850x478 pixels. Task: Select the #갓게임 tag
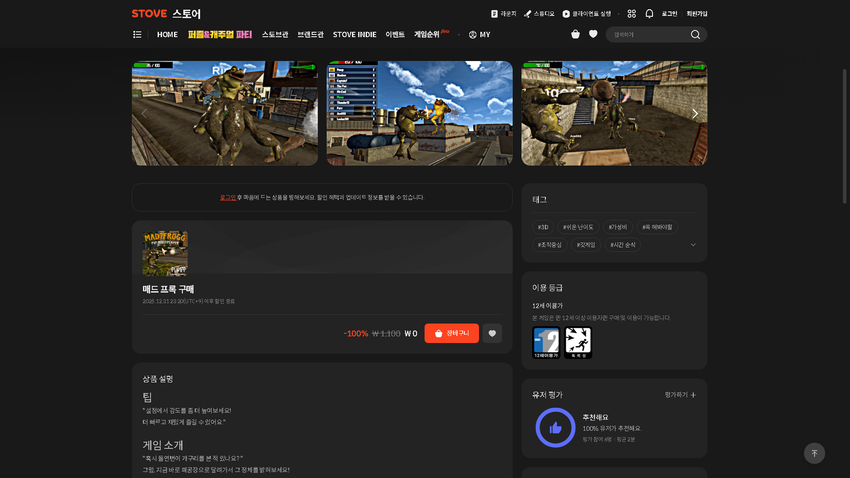click(x=585, y=245)
